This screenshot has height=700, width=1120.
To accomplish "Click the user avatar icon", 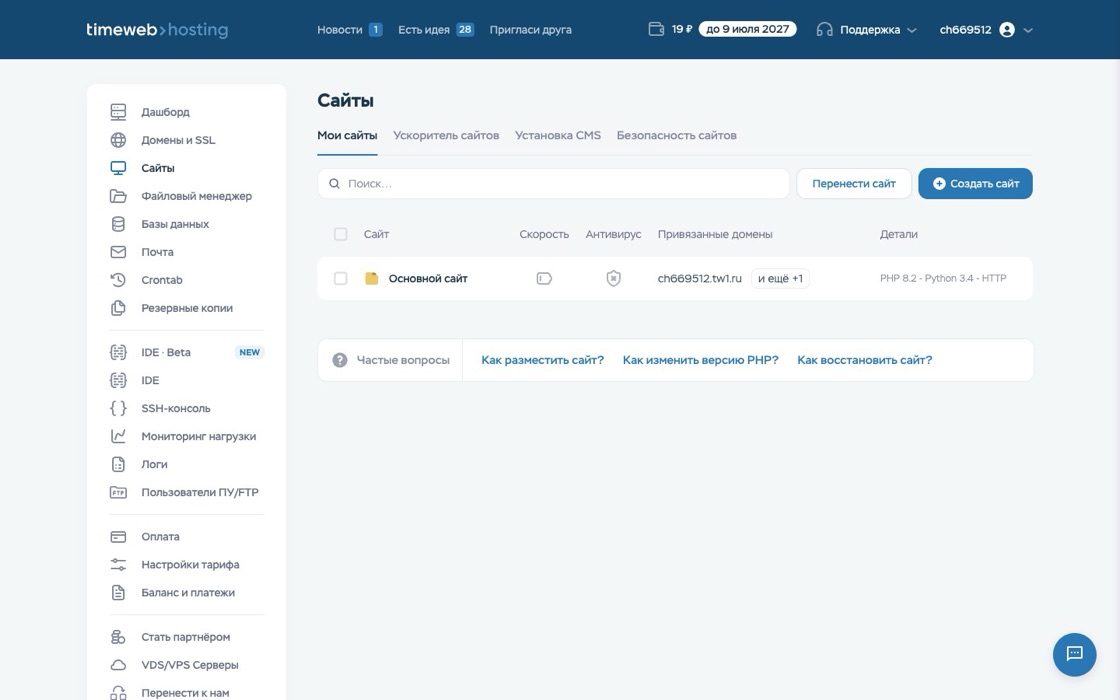I will tap(1007, 29).
